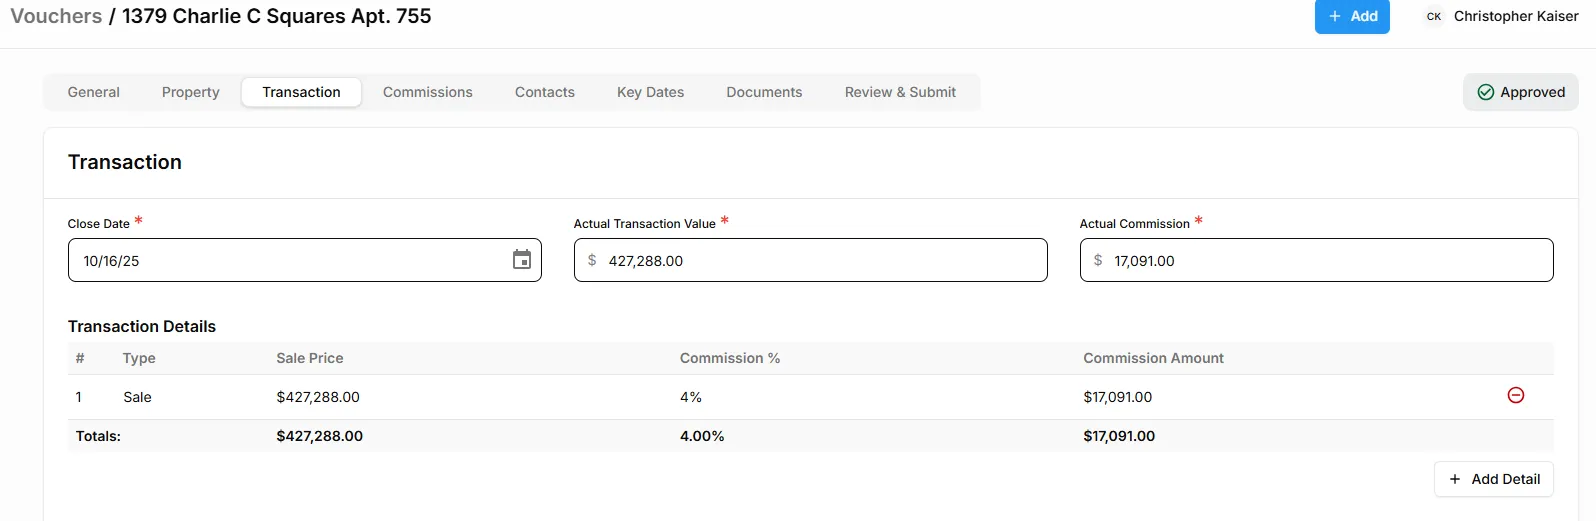Click the Totals 4.00% value
1596x521 pixels.
pyautogui.click(x=702, y=436)
